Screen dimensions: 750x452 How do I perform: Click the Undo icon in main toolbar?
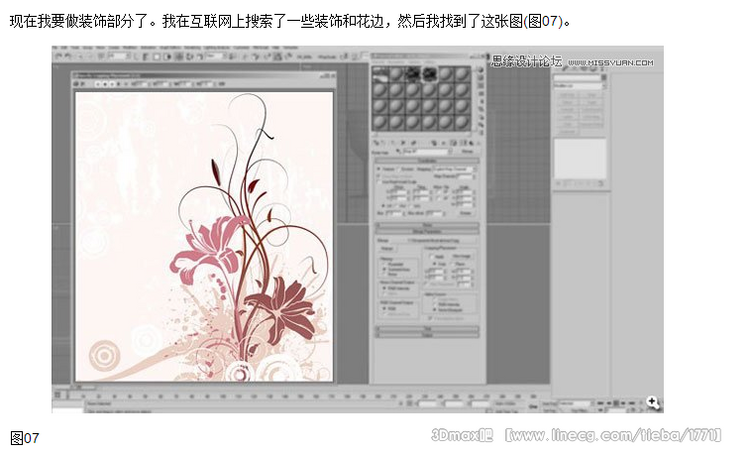point(59,57)
